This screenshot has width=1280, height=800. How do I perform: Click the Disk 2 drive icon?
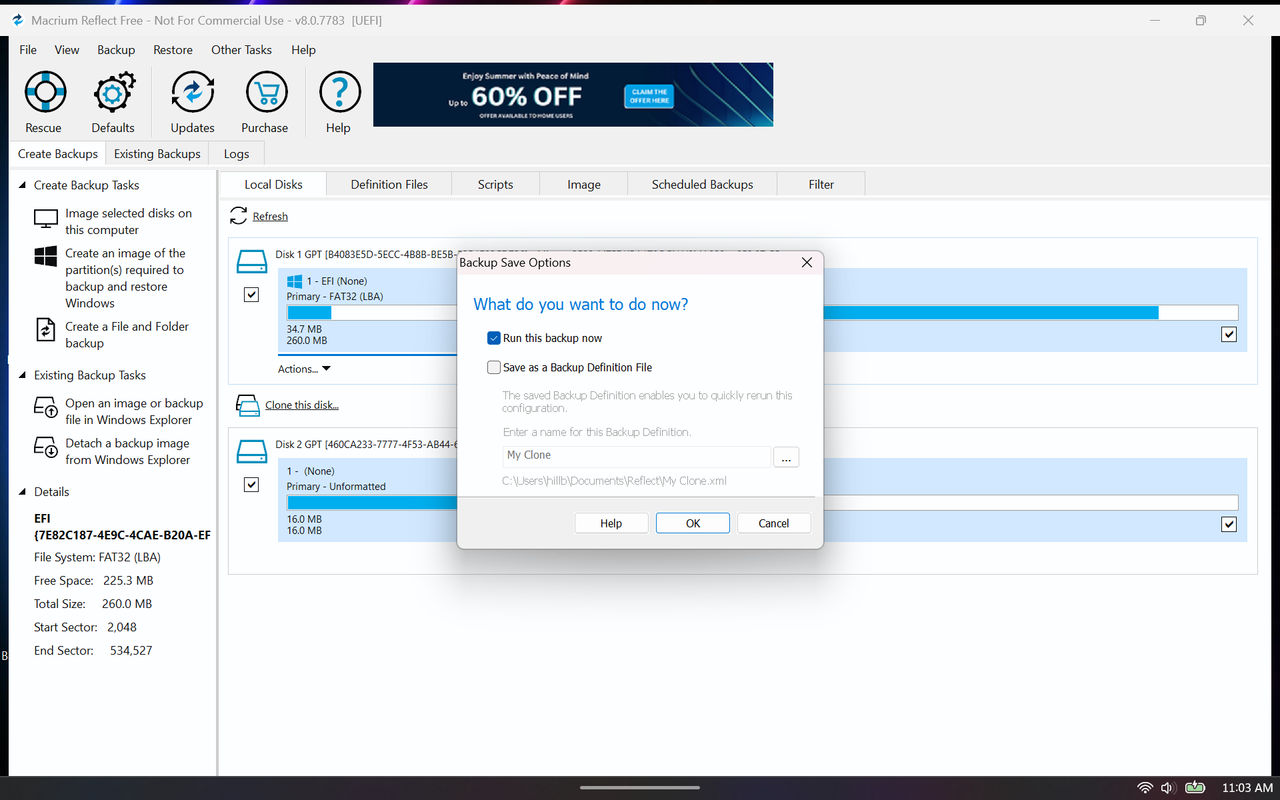point(251,452)
